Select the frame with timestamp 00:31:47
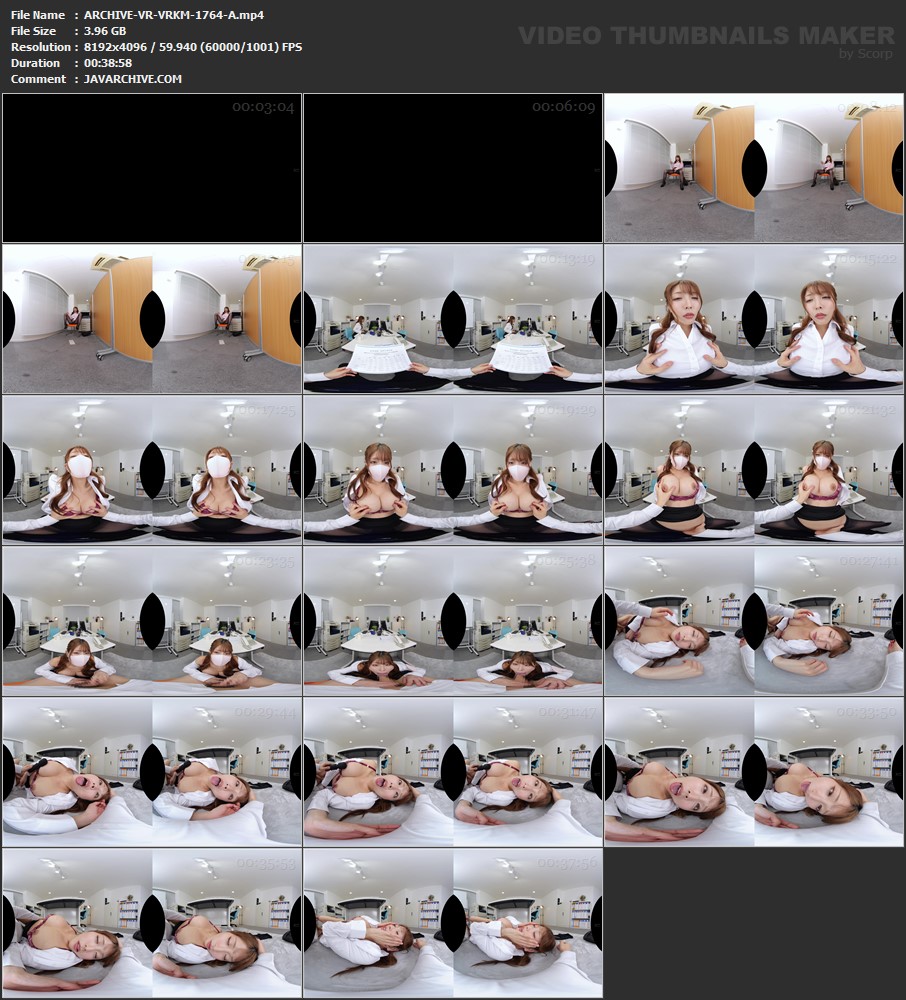This screenshot has height=1000, width=906. coord(453,772)
